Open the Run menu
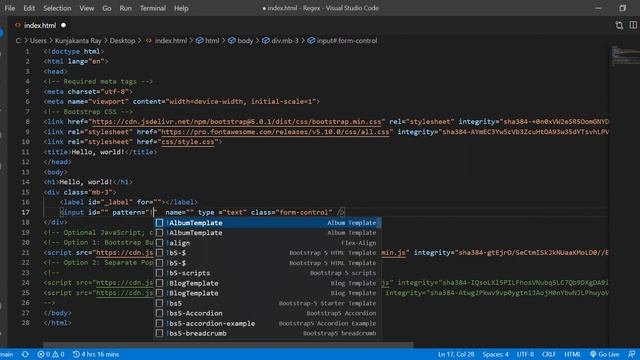Viewport: 640px width, 360px height. click(x=126, y=8)
